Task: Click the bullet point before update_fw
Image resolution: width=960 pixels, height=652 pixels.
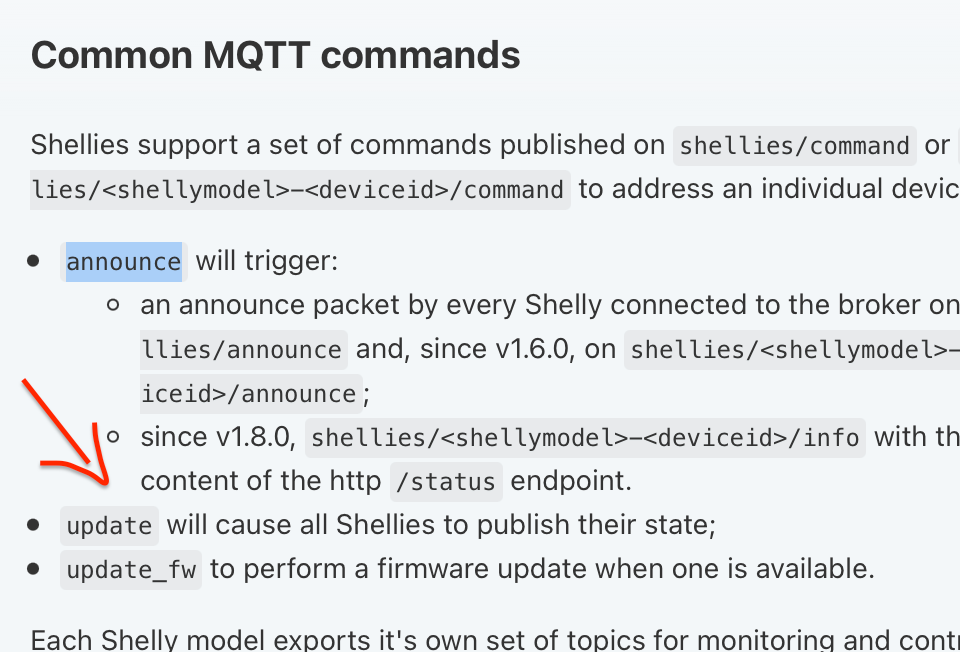Action: (35, 569)
